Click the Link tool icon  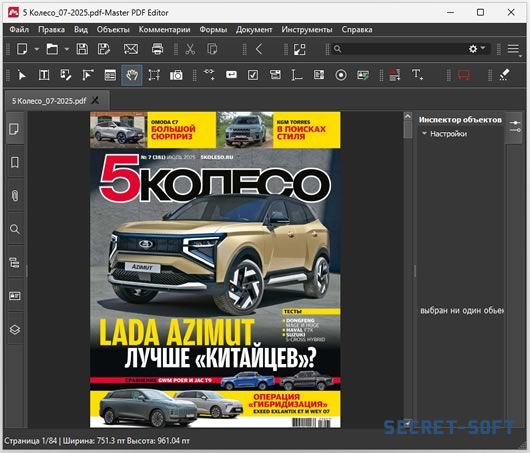(x=209, y=74)
